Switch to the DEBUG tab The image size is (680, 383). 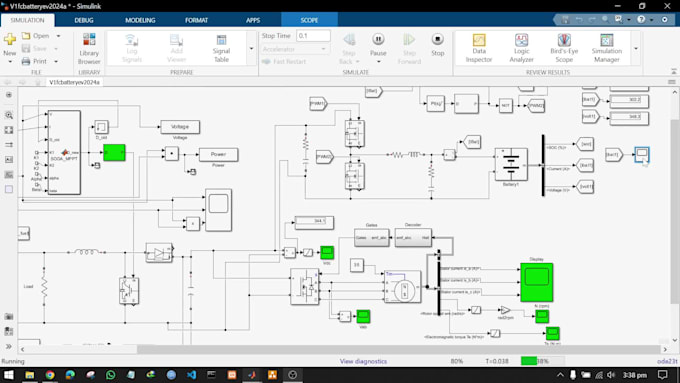tap(84, 20)
